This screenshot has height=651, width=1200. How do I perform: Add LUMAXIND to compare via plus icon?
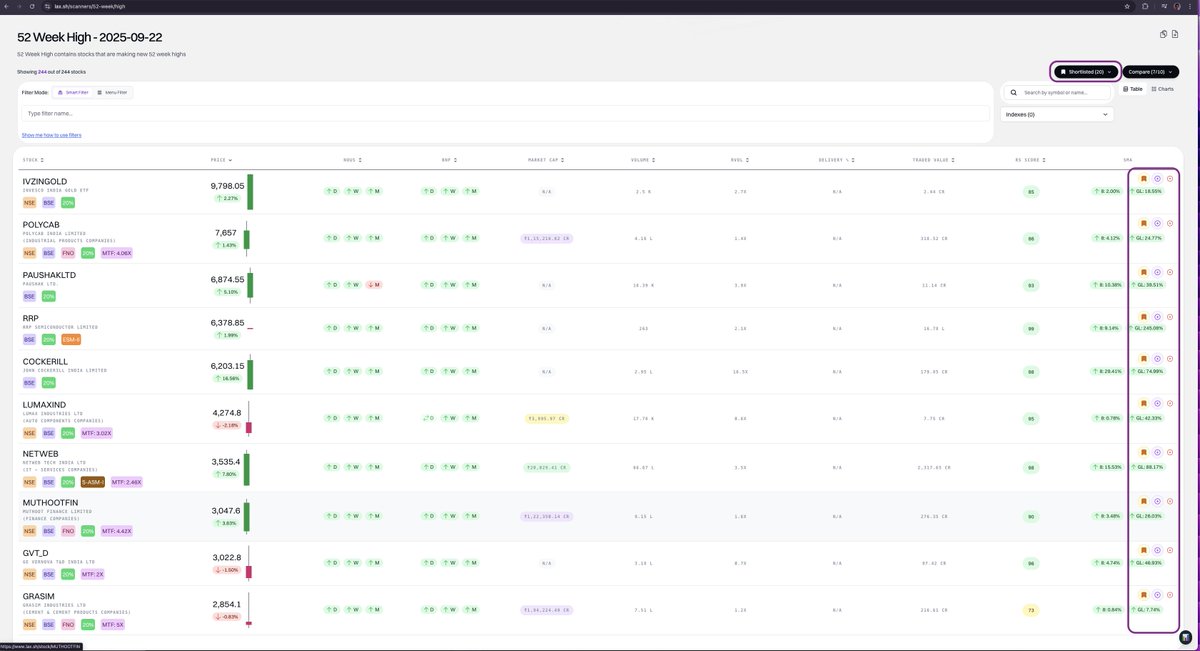[1157, 404]
